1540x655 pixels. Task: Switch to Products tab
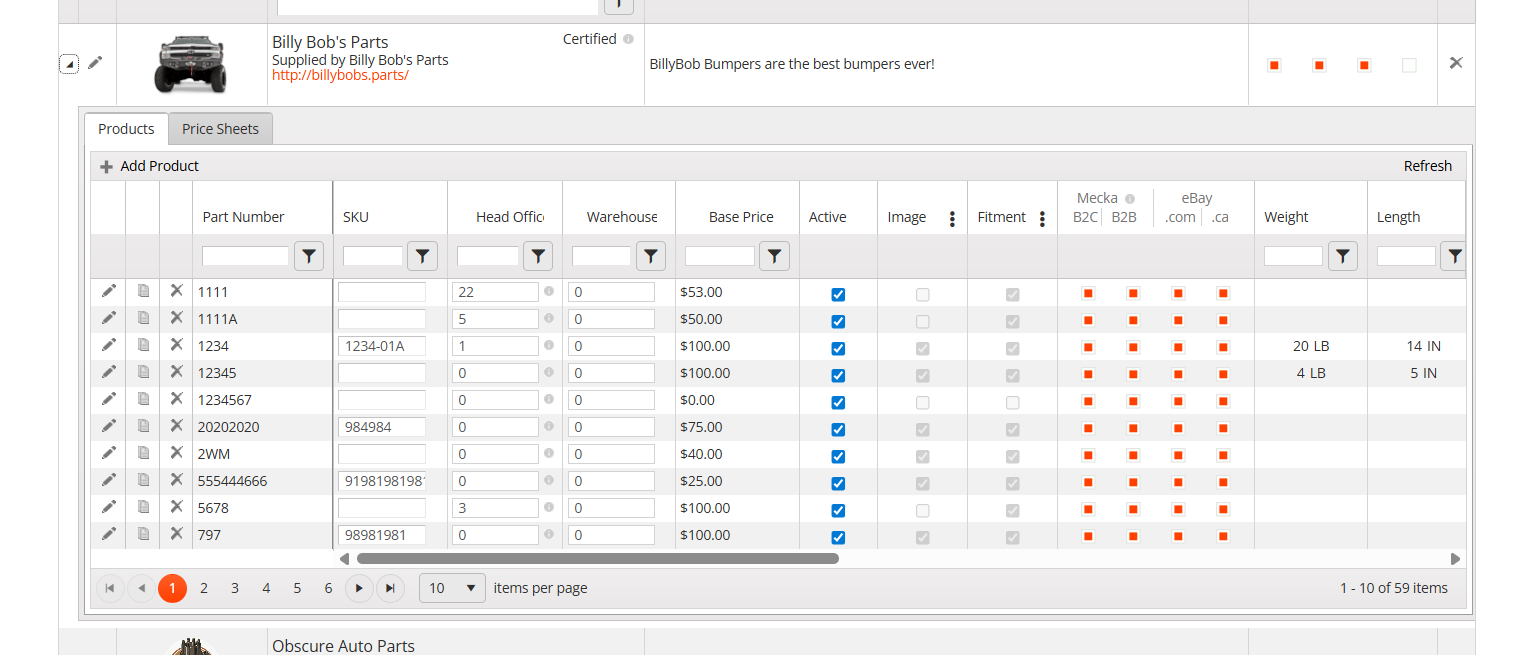(x=126, y=129)
